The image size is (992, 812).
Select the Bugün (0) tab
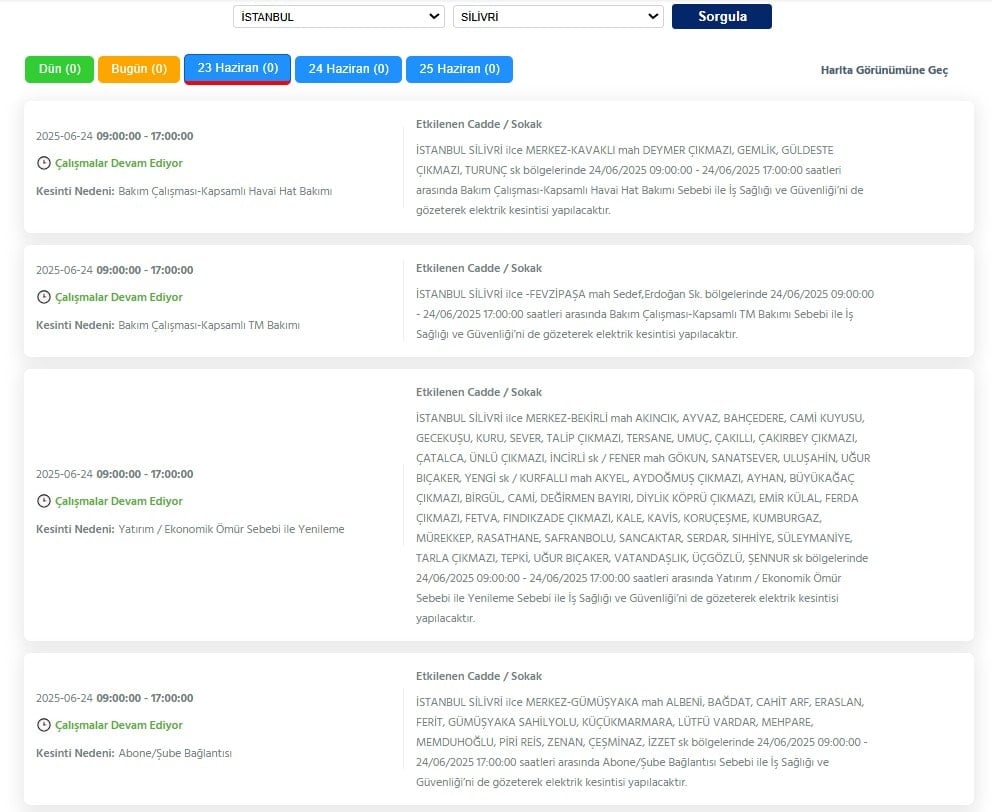[x=139, y=69]
